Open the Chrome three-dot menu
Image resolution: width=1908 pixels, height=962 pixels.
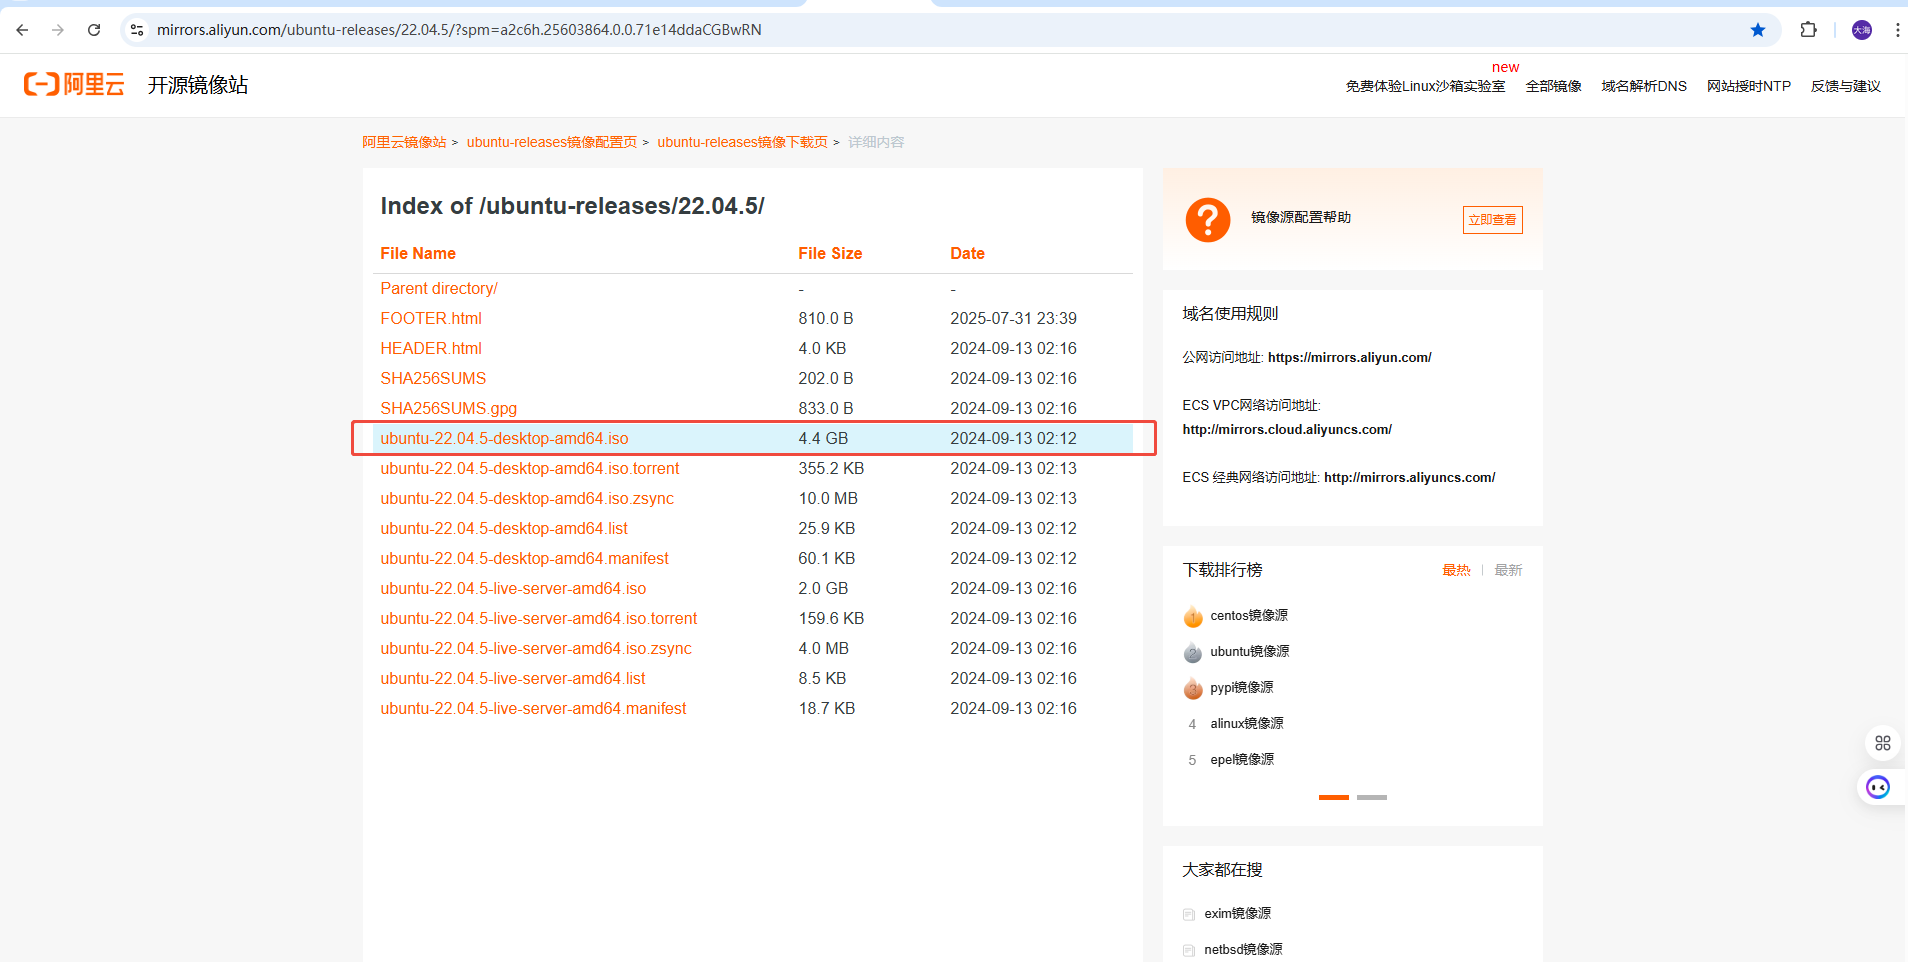pos(1897,30)
